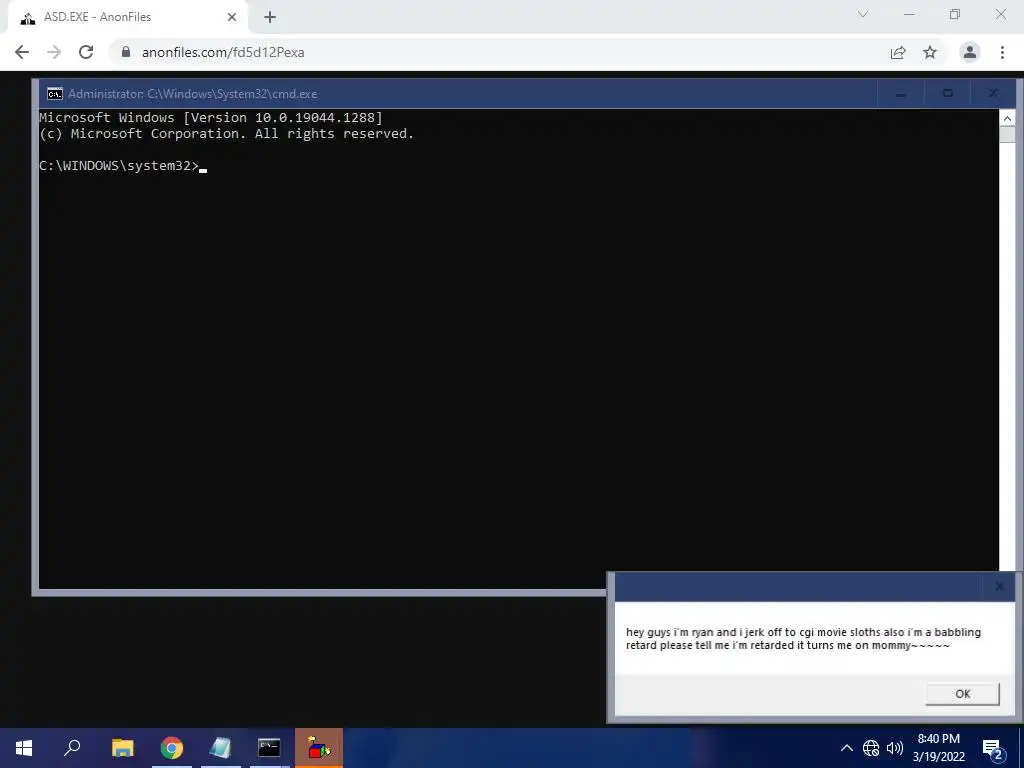
Task: Minimize the Chrome window
Action: (909, 14)
